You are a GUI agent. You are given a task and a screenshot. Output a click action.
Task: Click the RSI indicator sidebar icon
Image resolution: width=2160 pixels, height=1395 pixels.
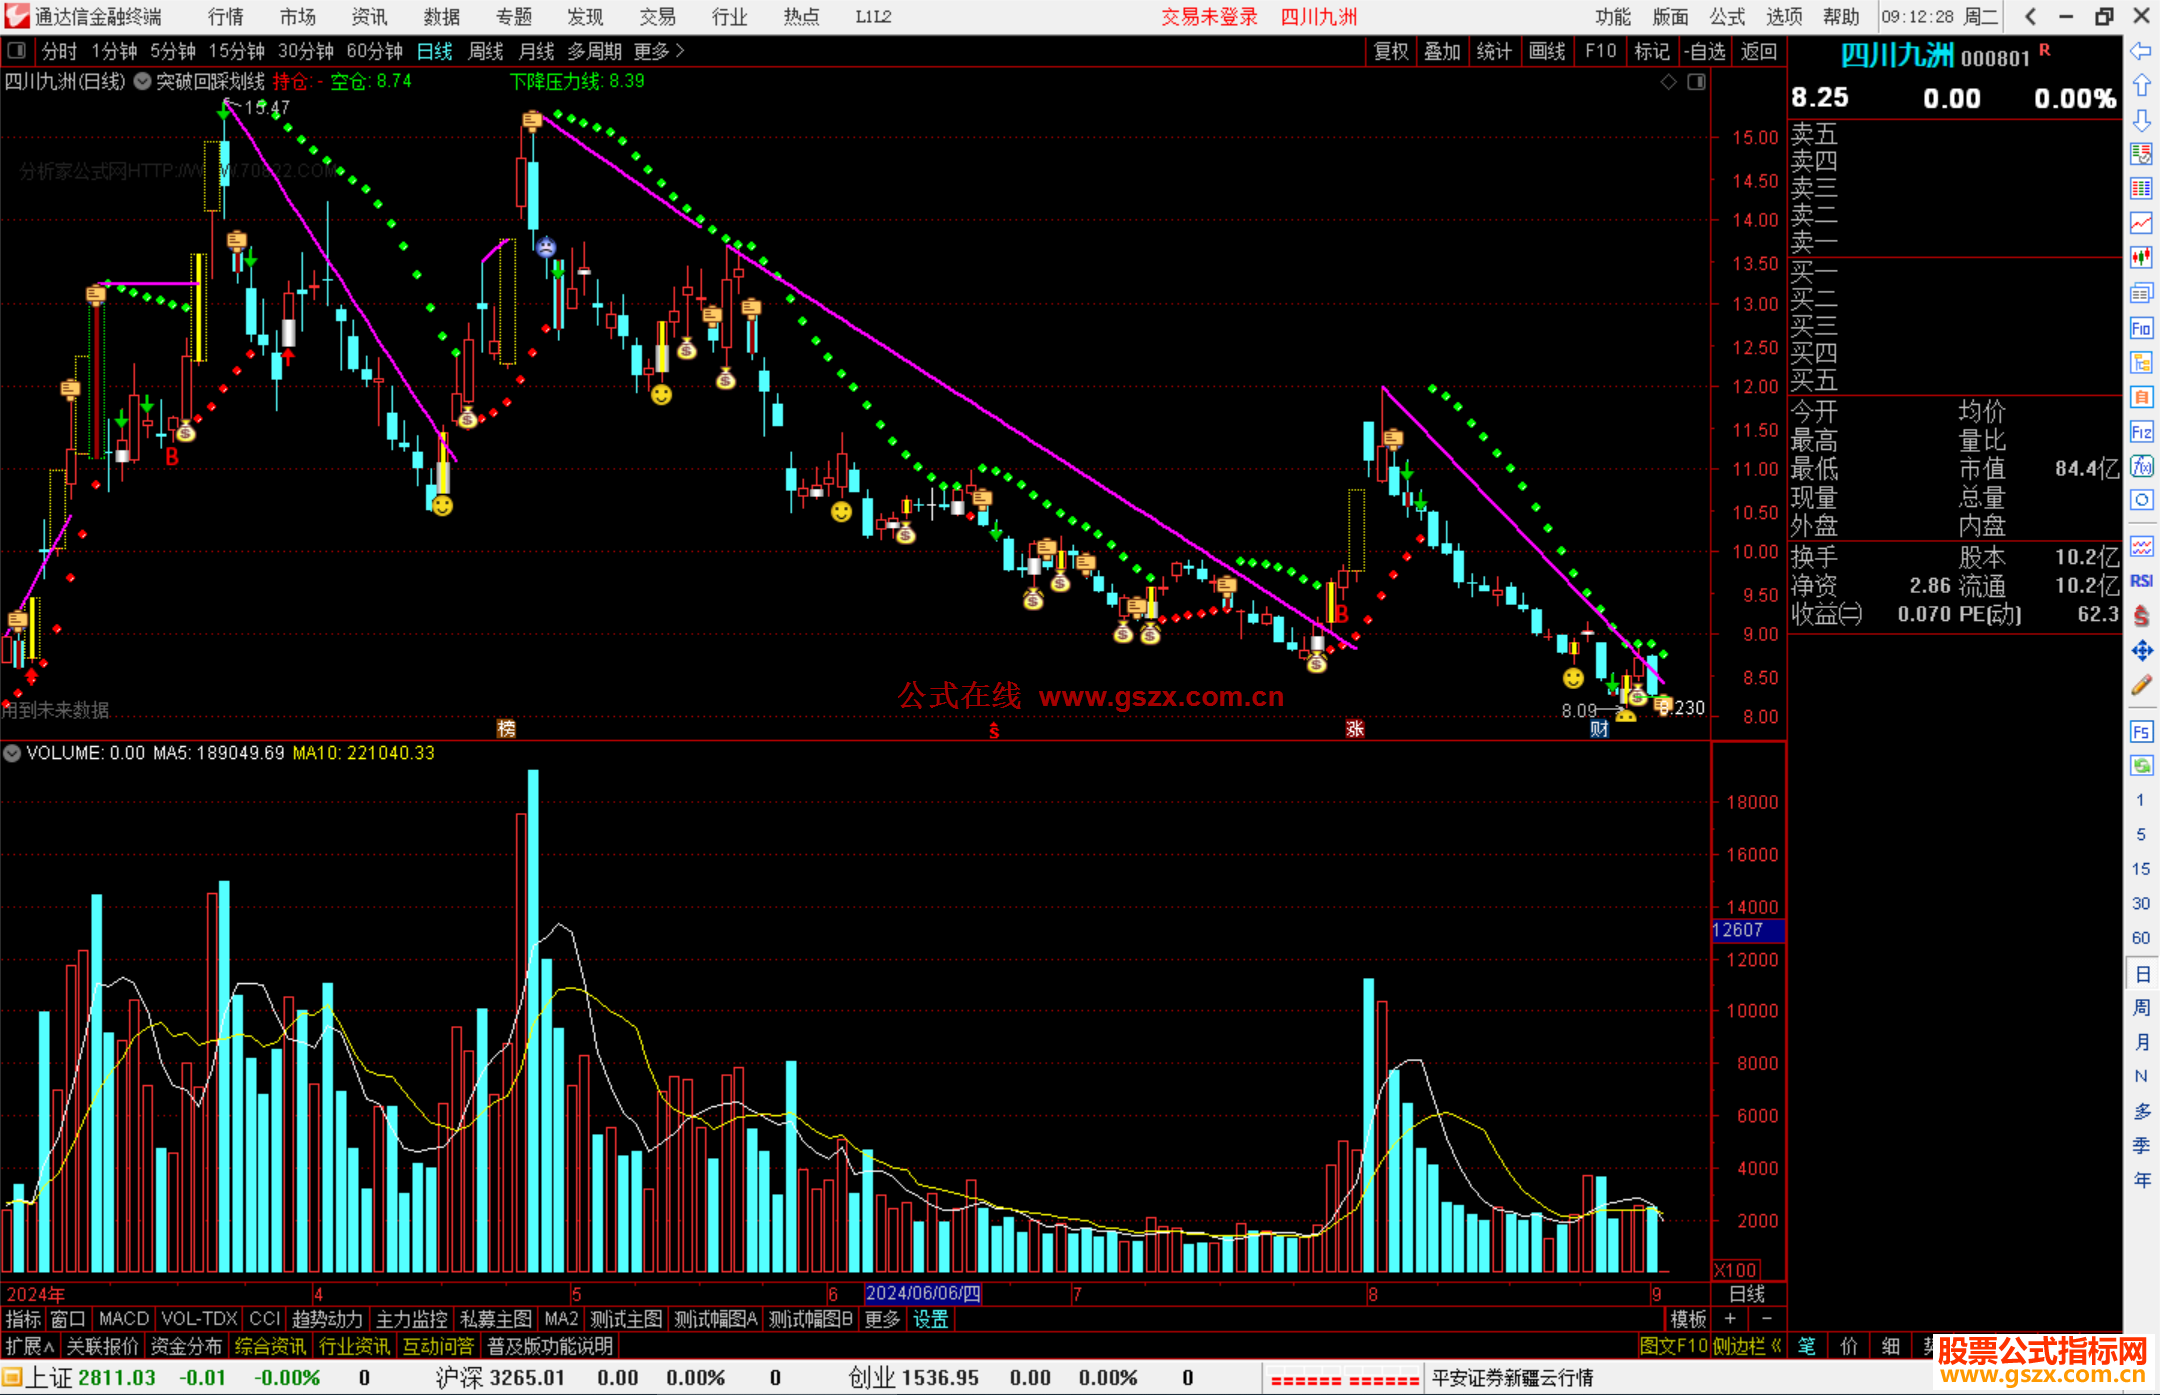pyautogui.click(x=2141, y=581)
